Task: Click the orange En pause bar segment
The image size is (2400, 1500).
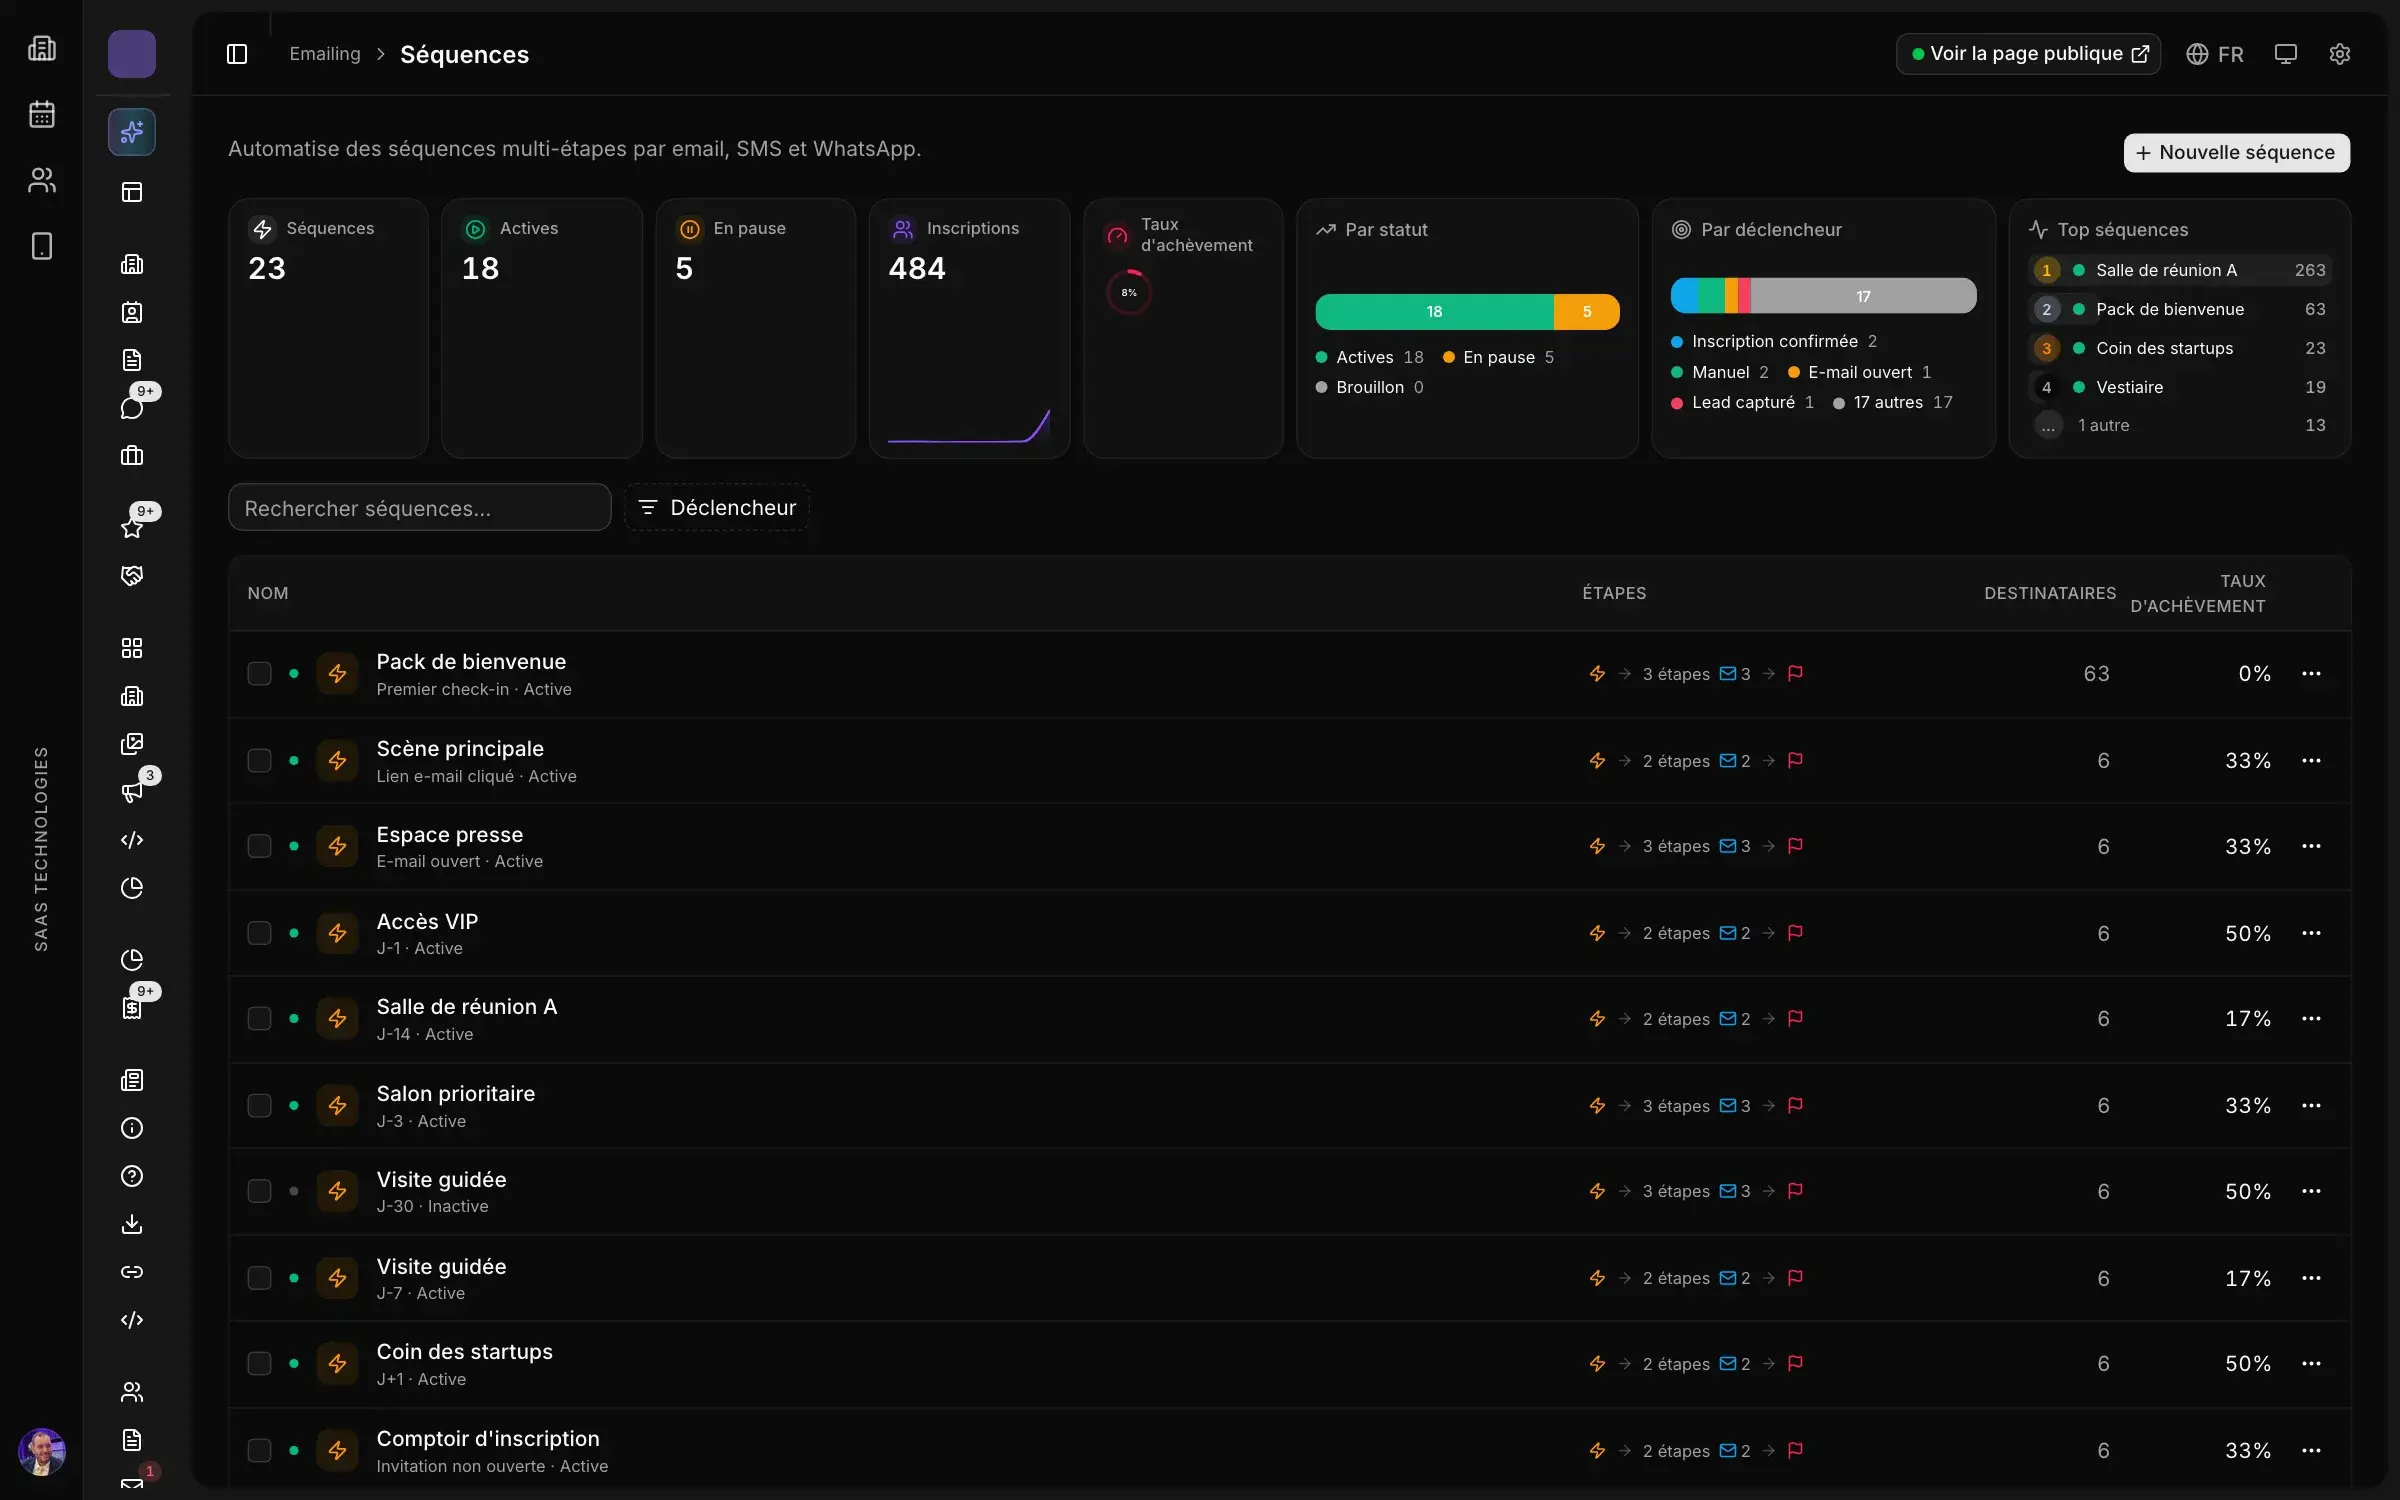Action: point(1587,312)
